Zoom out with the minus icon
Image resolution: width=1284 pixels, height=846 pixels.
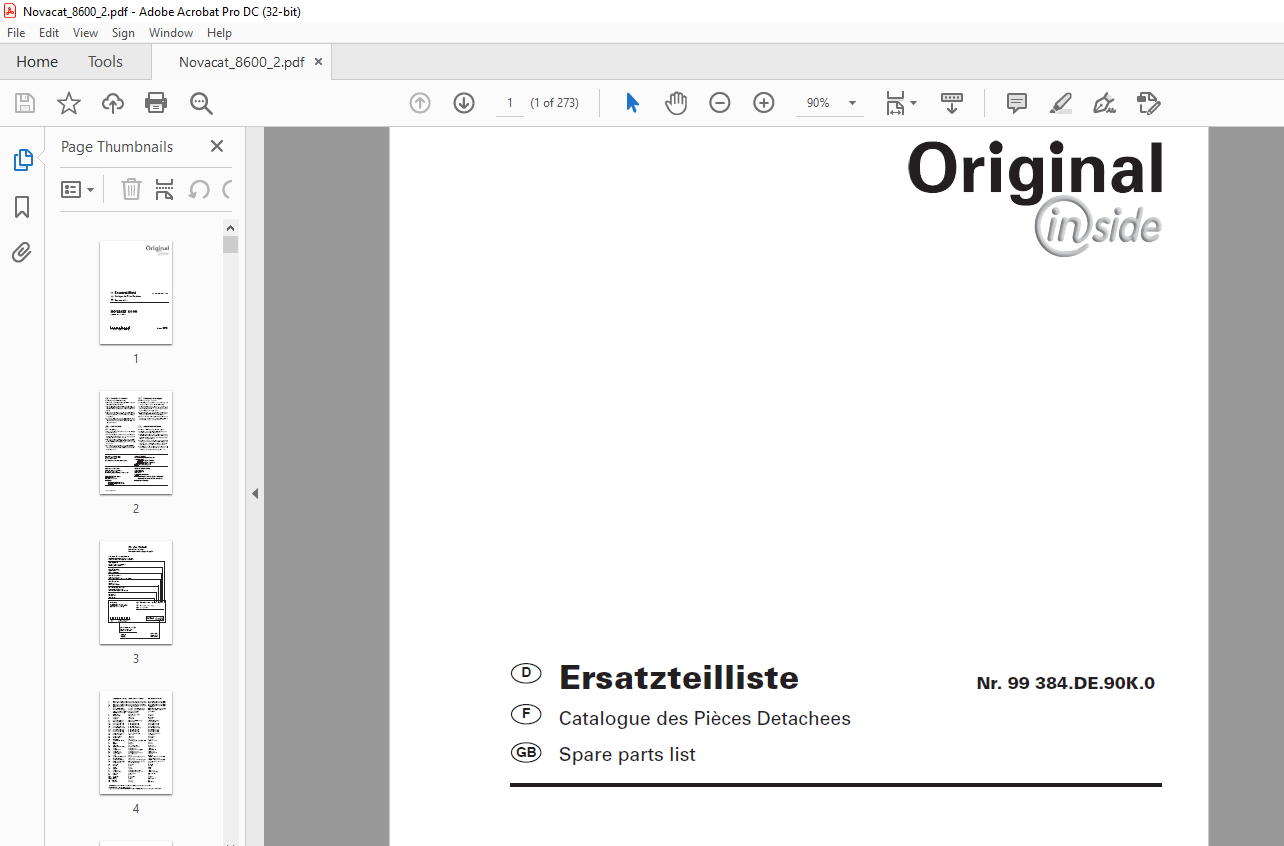(720, 103)
